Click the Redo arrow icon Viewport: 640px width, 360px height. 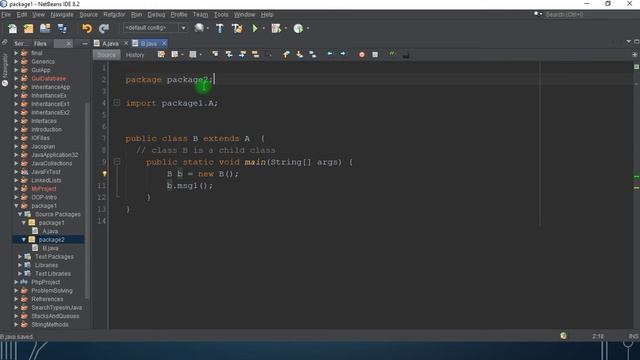click(104, 28)
